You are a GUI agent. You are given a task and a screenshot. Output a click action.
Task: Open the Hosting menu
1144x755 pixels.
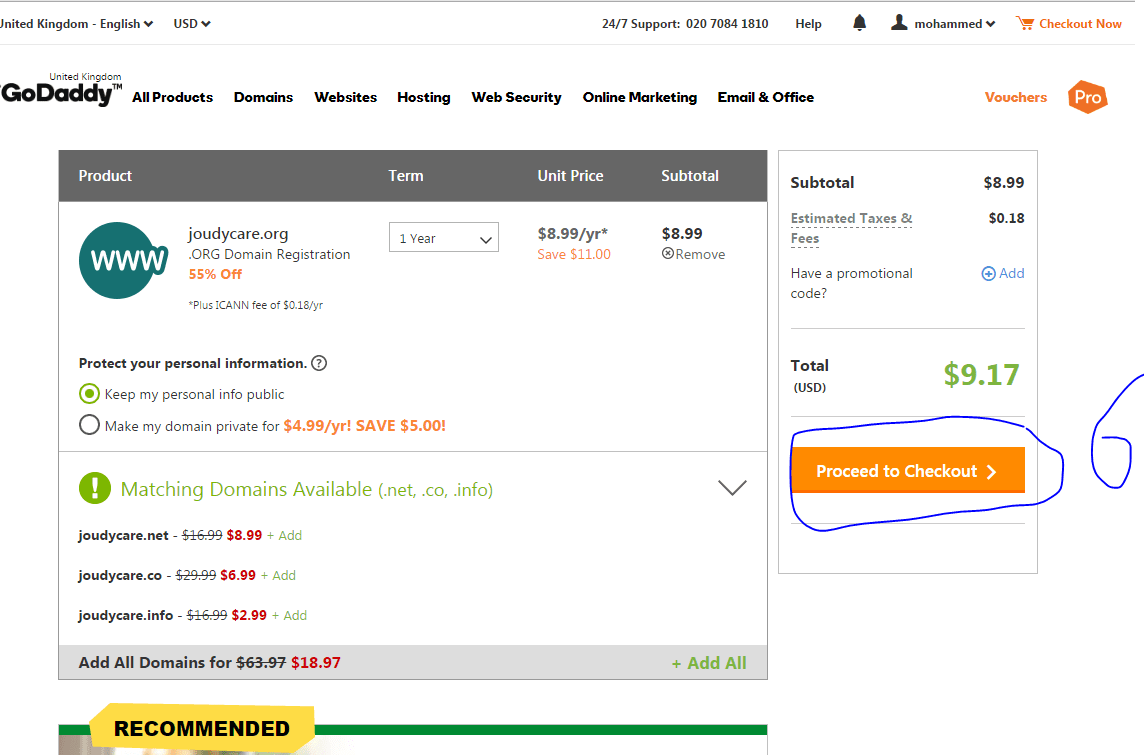pos(423,97)
